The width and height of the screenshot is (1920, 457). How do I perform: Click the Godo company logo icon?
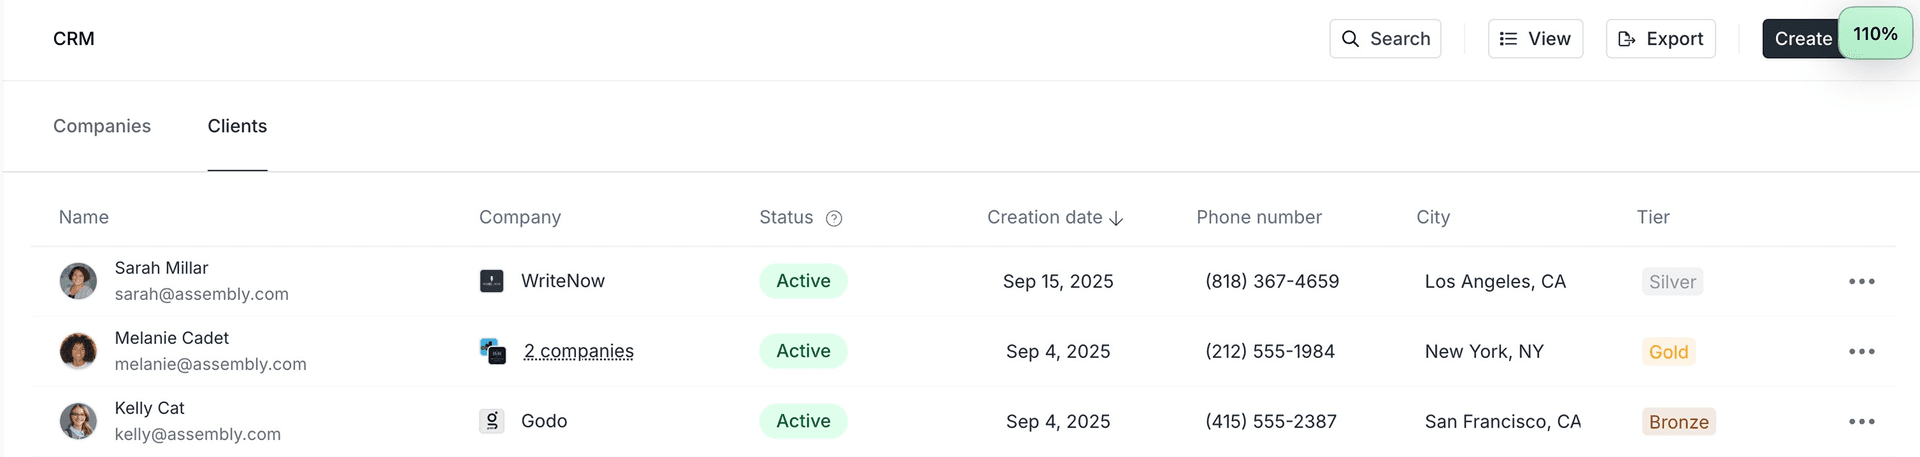(x=491, y=421)
